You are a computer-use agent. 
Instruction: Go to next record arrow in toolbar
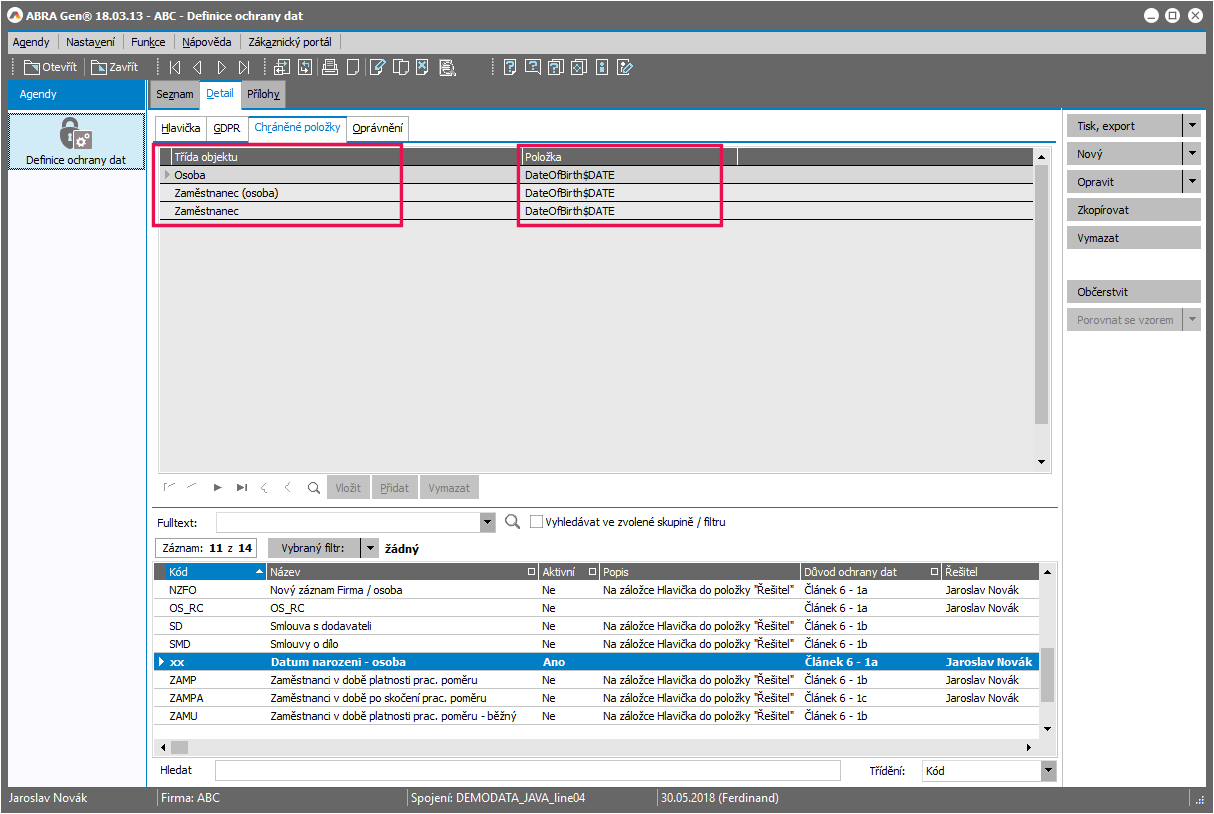[x=221, y=68]
